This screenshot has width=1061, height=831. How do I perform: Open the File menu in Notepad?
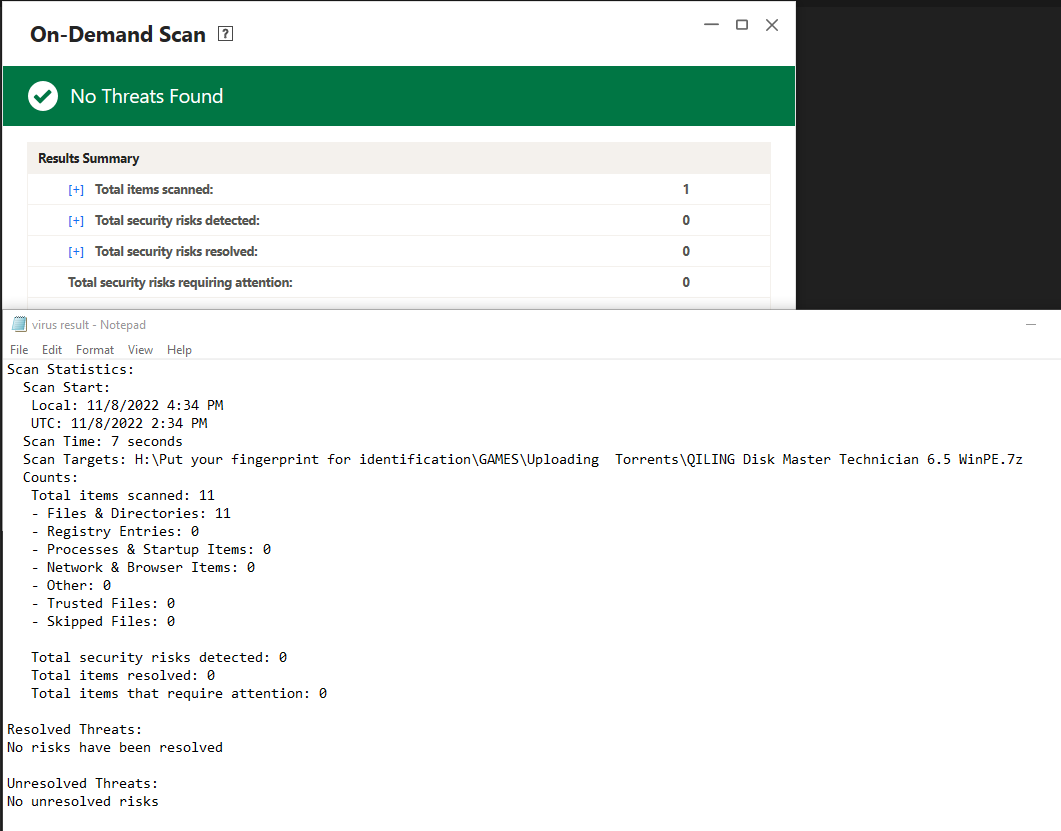click(x=19, y=350)
